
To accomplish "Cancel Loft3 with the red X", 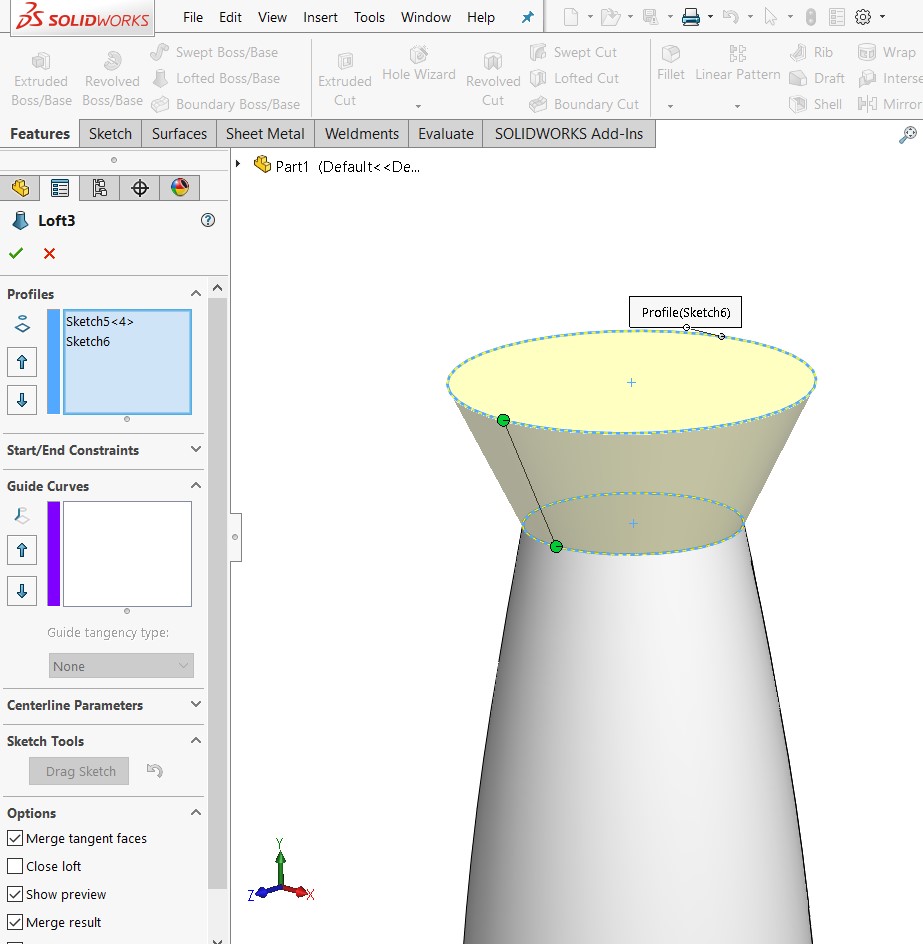I will coord(49,254).
